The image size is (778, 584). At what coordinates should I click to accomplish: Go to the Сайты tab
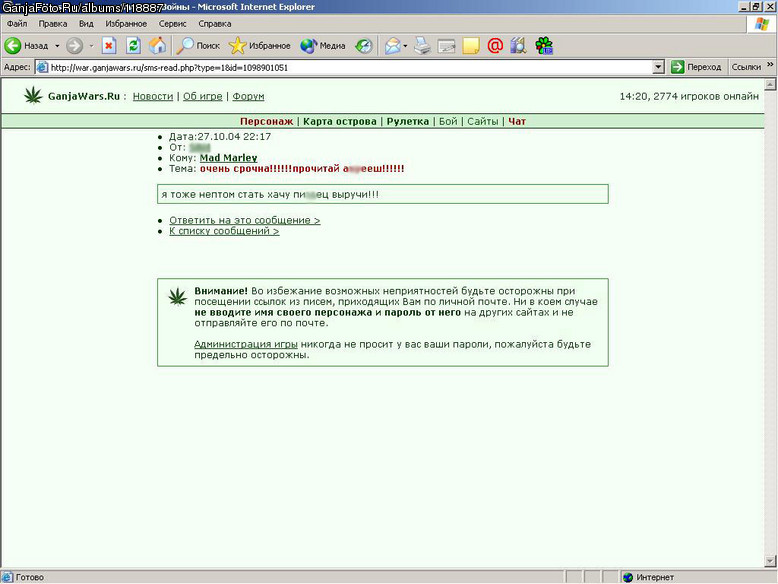[483, 122]
